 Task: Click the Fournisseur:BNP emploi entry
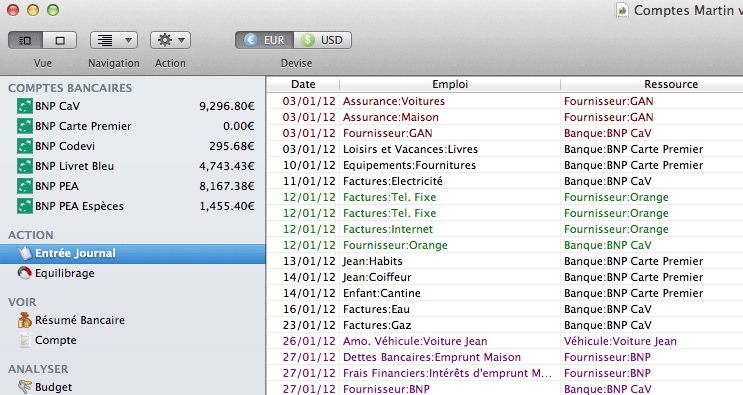(386, 389)
